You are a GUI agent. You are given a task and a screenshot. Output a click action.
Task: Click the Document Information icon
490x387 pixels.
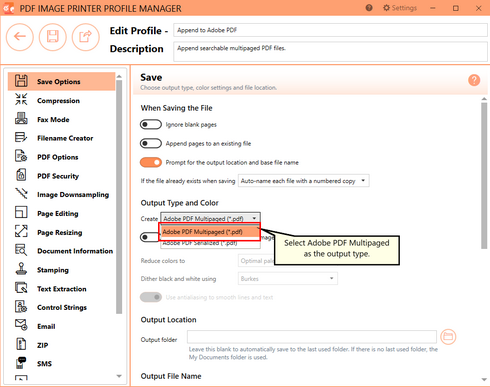pyautogui.click(x=21, y=250)
